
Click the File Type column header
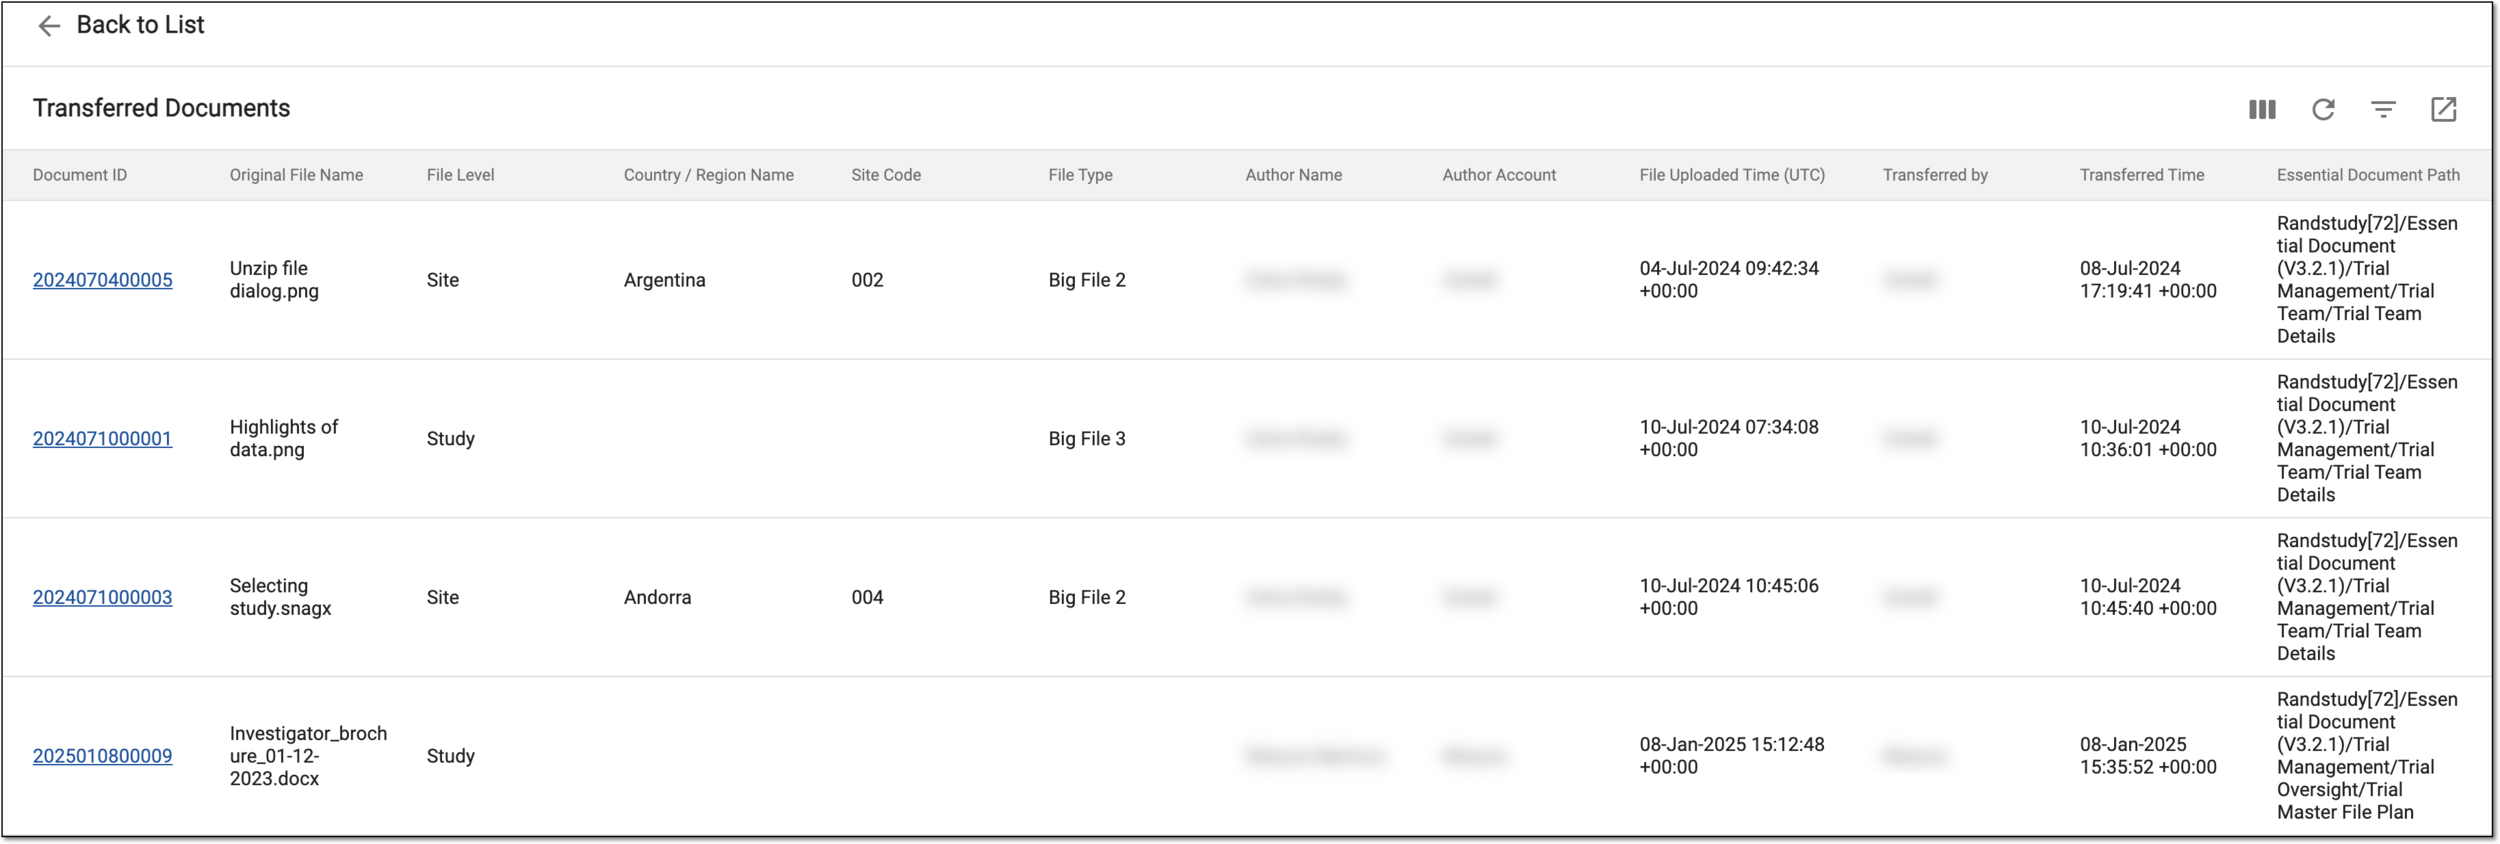[1080, 175]
